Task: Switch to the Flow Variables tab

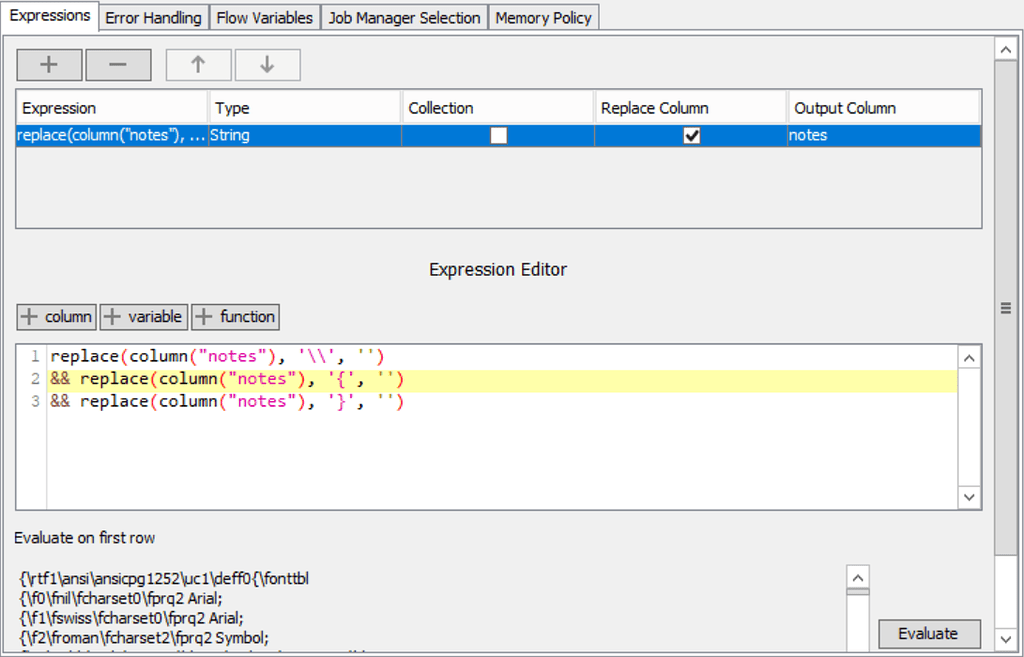Action: click(x=264, y=17)
